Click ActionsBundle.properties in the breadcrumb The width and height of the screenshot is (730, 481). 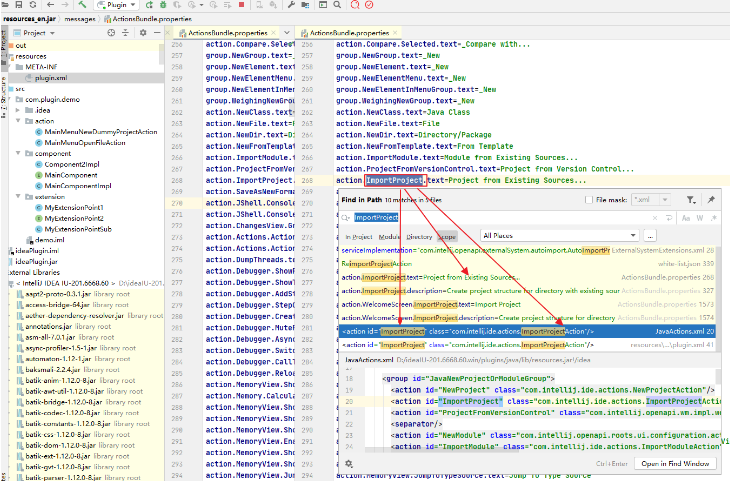point(148,19)
